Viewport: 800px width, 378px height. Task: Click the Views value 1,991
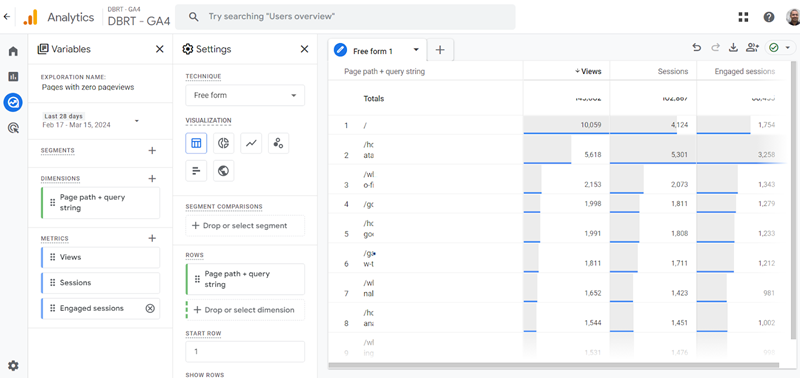593,233
